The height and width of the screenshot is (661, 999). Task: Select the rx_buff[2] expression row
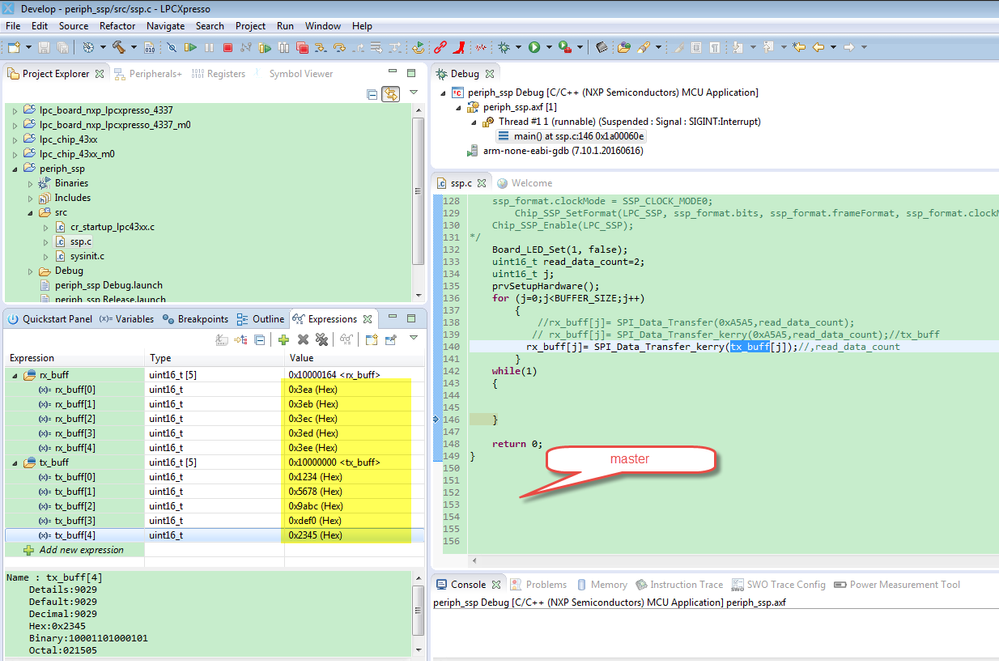214,419
